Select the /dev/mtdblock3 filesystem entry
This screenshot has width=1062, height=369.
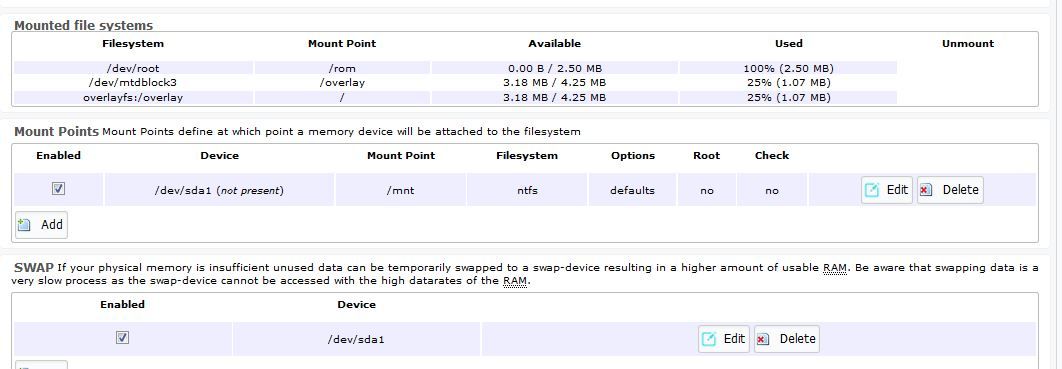[x=133, y=83]
